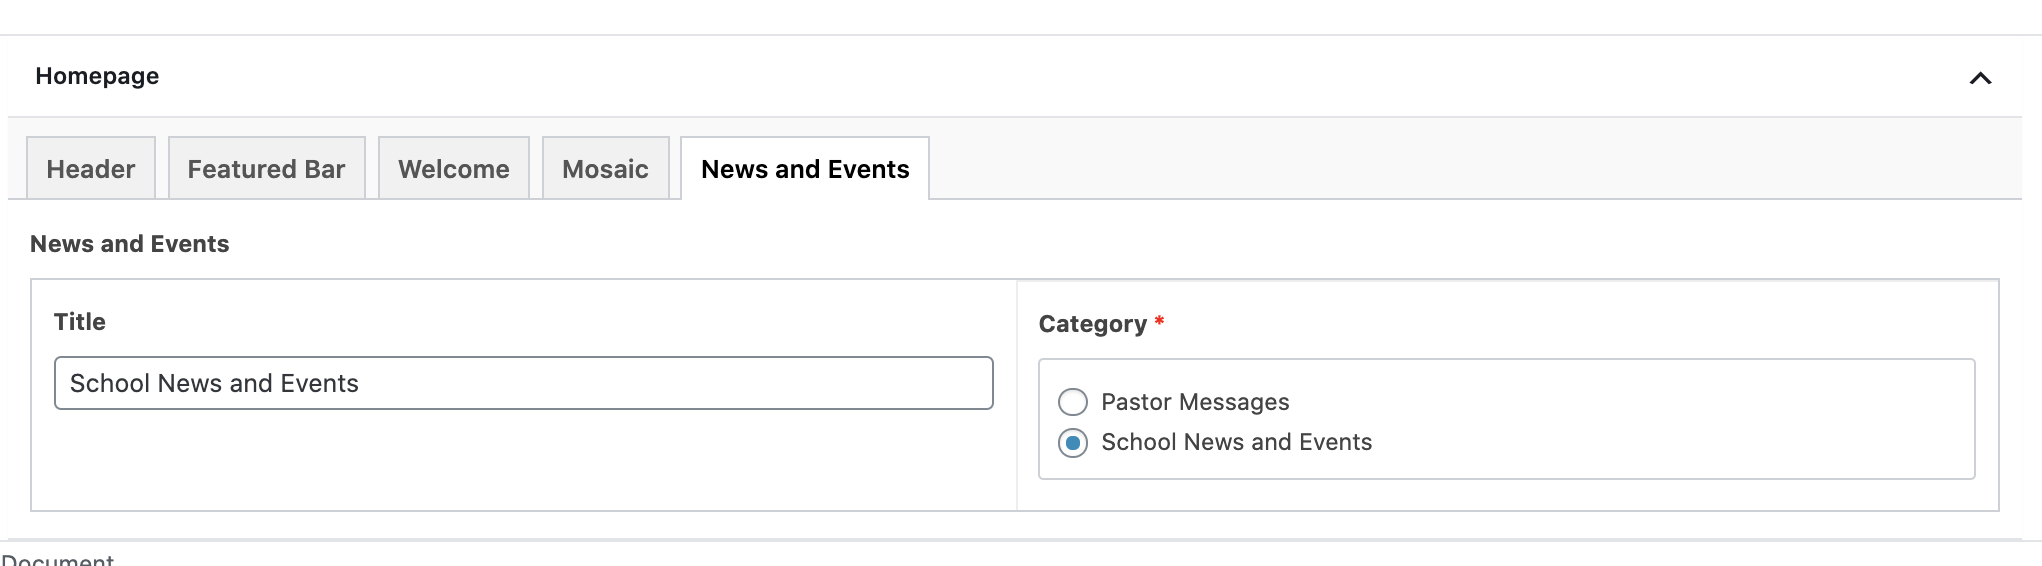
Task: Click the Homepage panel heading text
Action: (x=97, y=76)
